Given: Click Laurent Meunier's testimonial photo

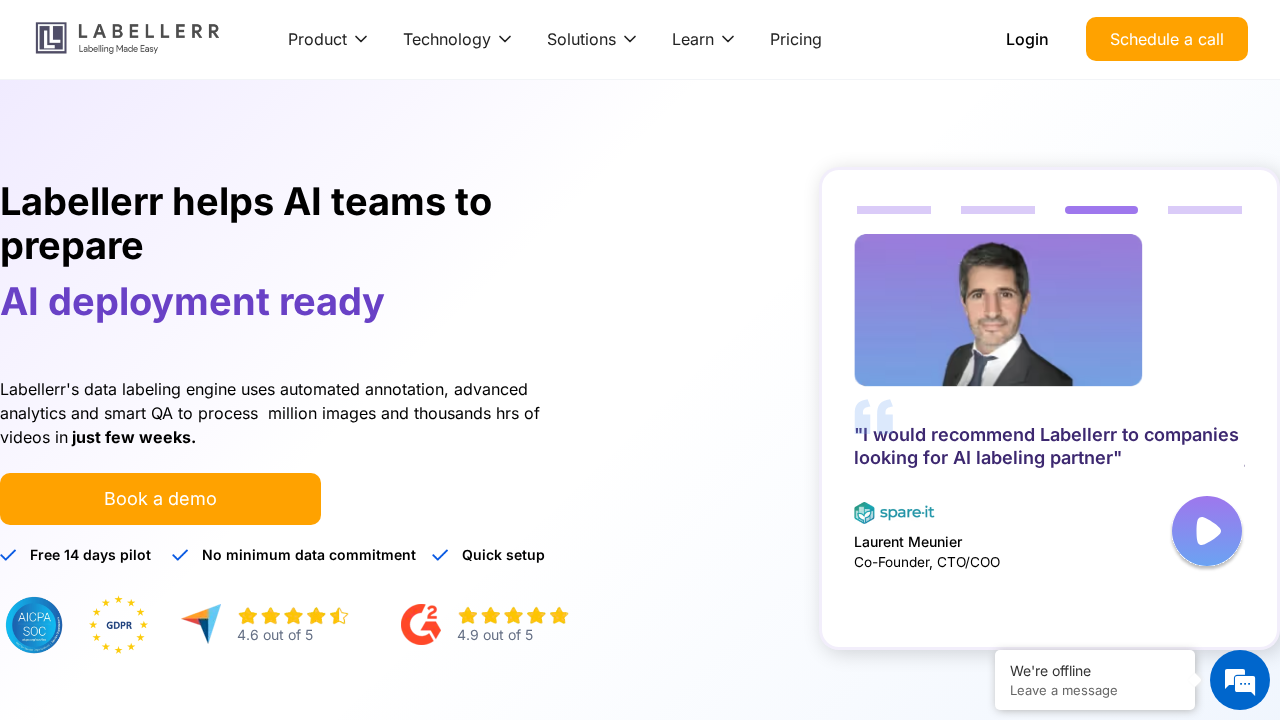Looking at the screenshot, I should [998, 310].
